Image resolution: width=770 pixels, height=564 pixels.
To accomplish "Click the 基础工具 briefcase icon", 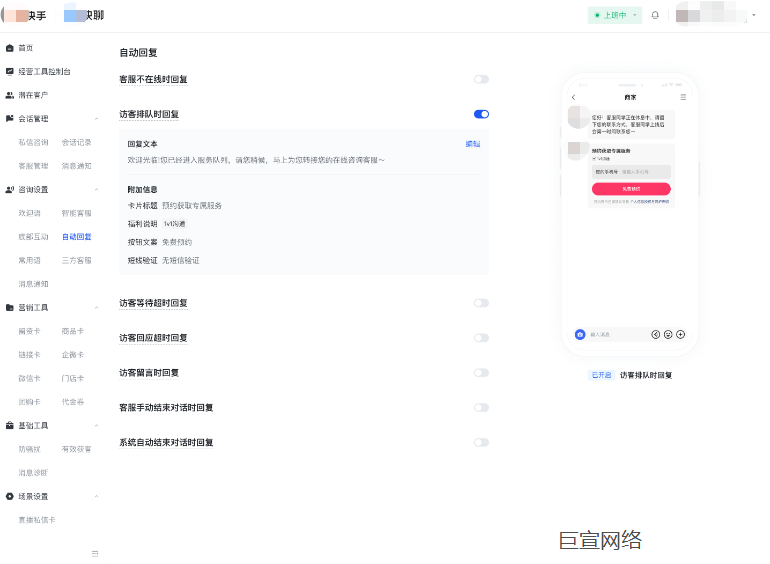I will coord(9,426).
